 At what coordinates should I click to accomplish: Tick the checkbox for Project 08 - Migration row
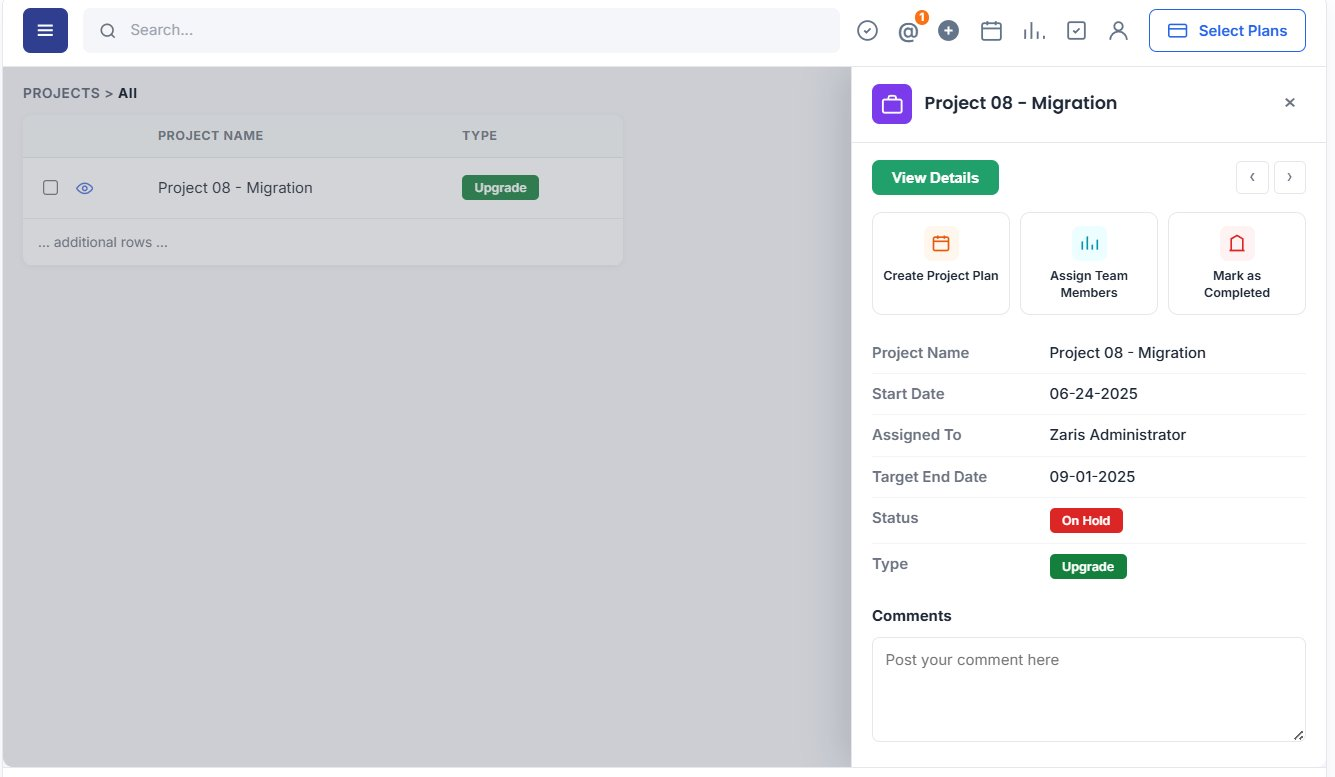[51, 188]
